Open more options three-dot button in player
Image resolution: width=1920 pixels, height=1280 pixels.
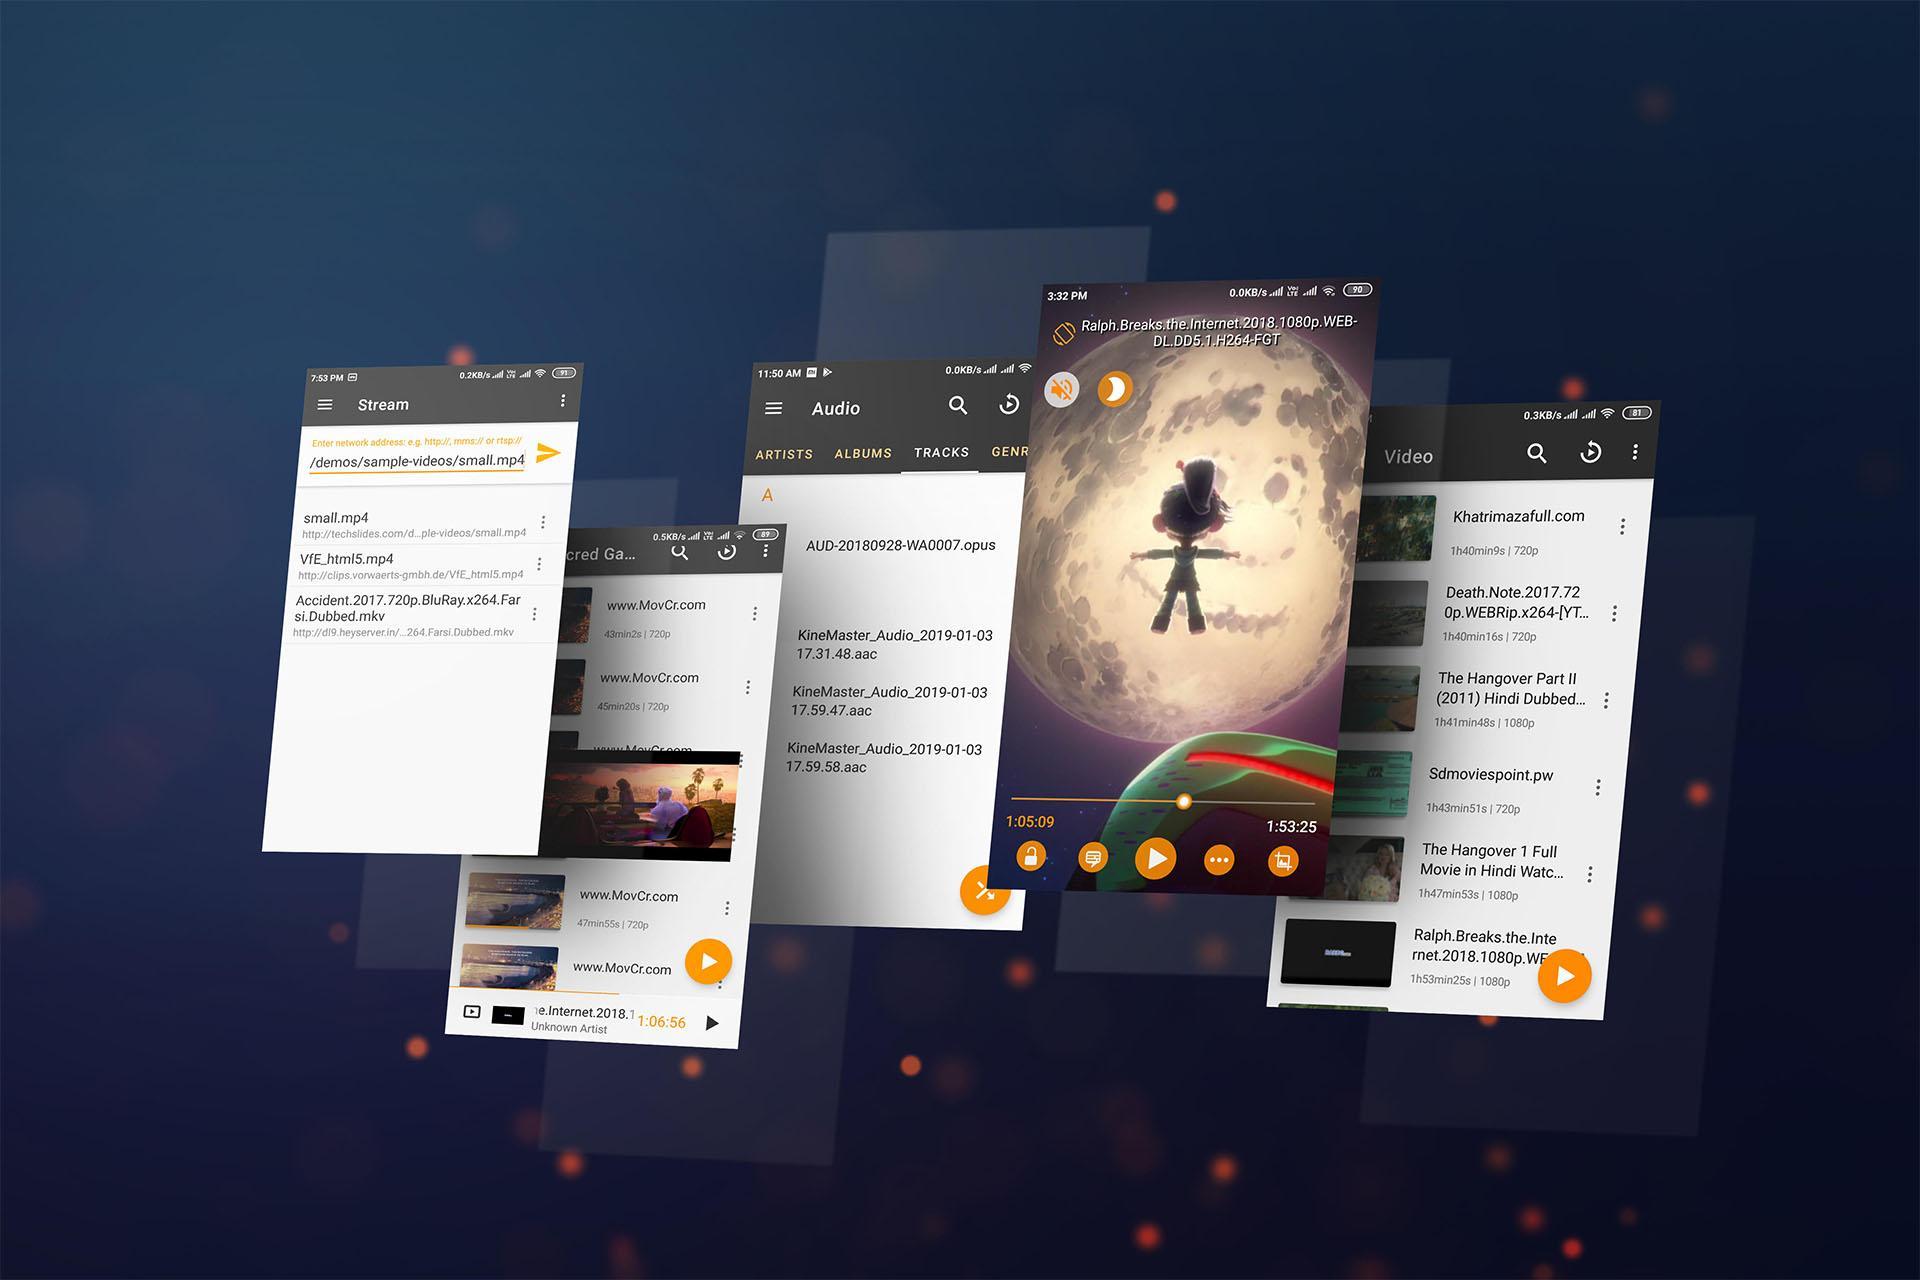(1219, 860)
